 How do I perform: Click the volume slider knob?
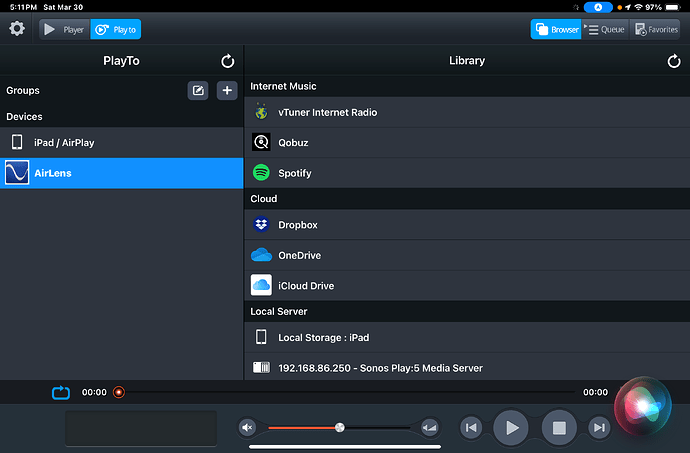point(340,427)
